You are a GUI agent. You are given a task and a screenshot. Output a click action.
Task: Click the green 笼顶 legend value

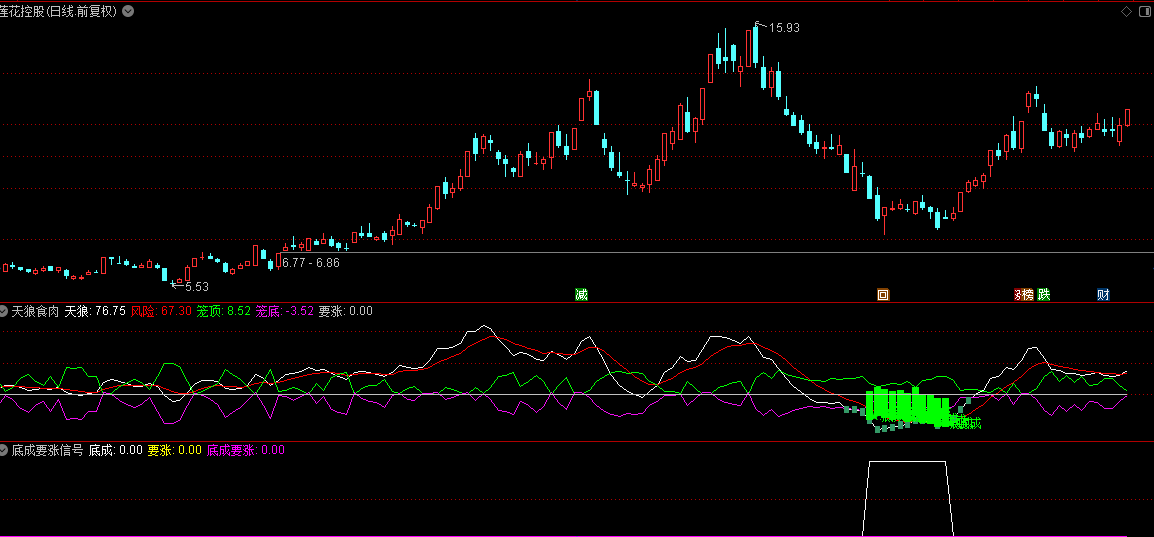click(224, 311)
